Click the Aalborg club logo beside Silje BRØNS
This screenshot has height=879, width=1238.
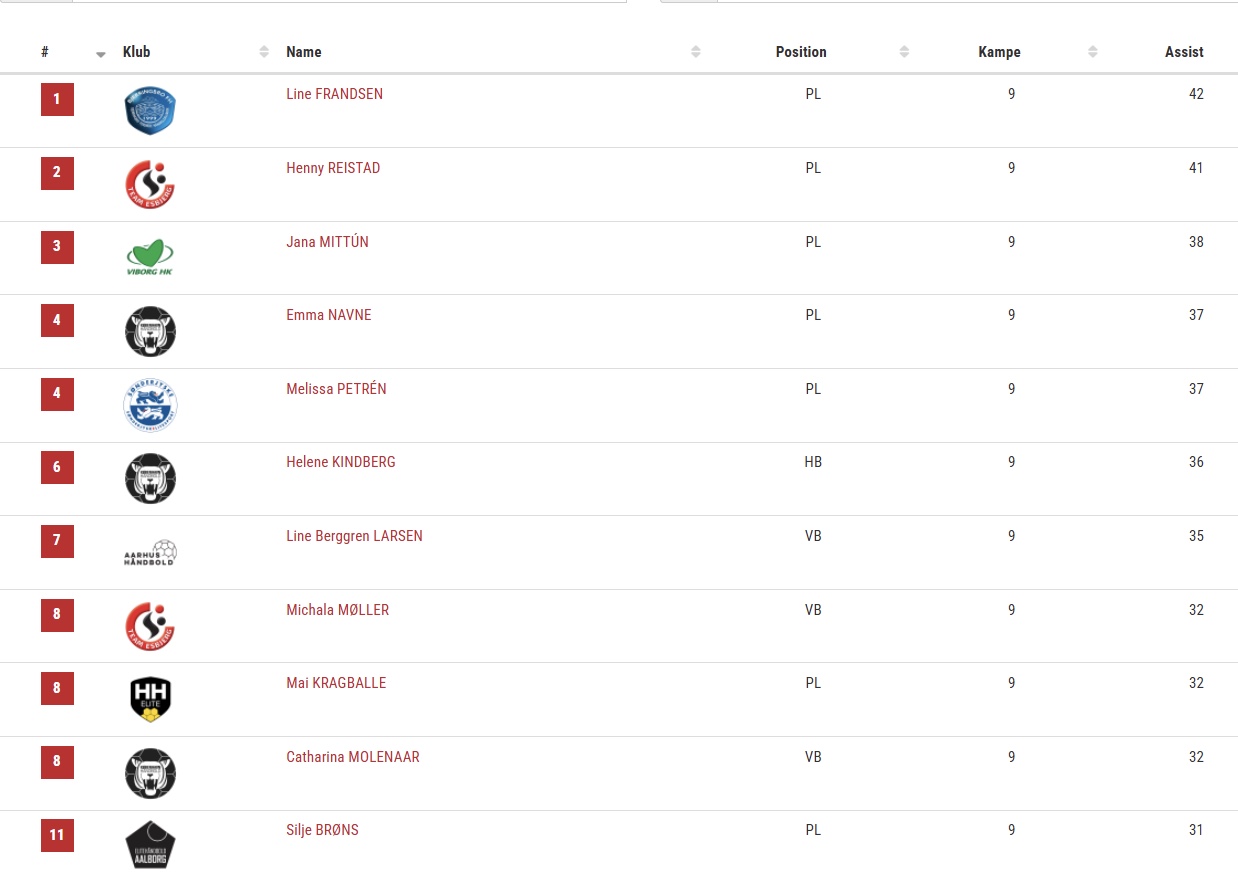click(x=150, y=845)
